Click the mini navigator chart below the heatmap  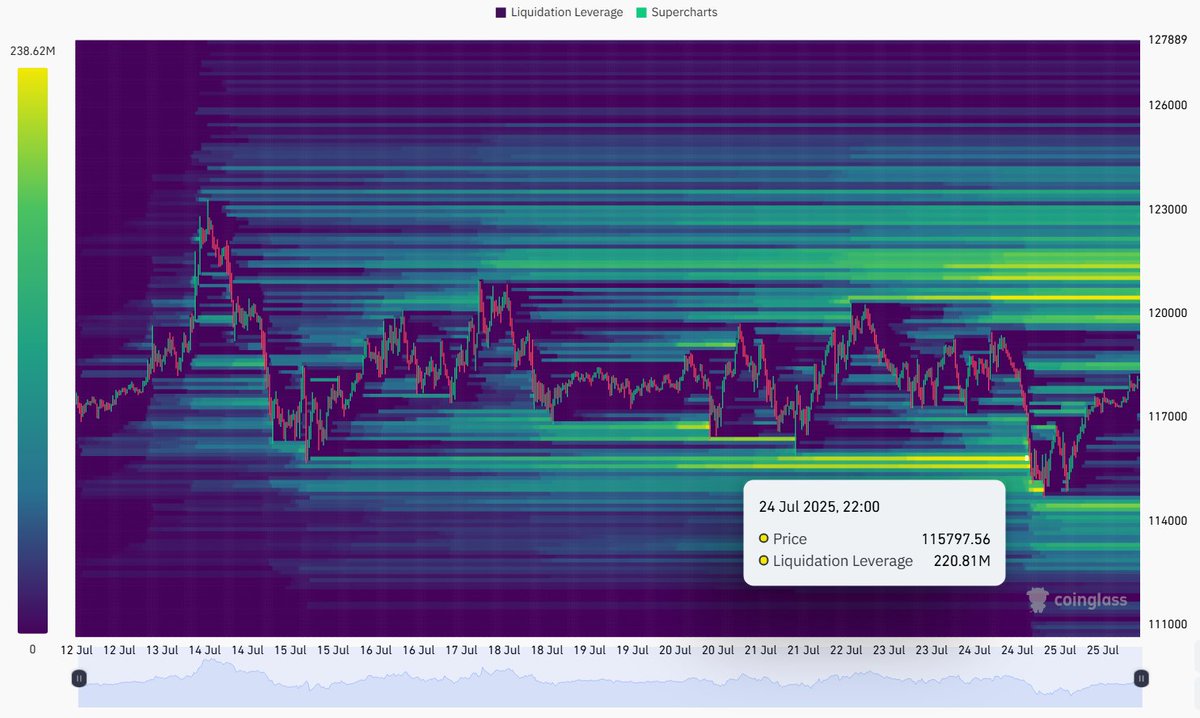(x=600, y=685)
